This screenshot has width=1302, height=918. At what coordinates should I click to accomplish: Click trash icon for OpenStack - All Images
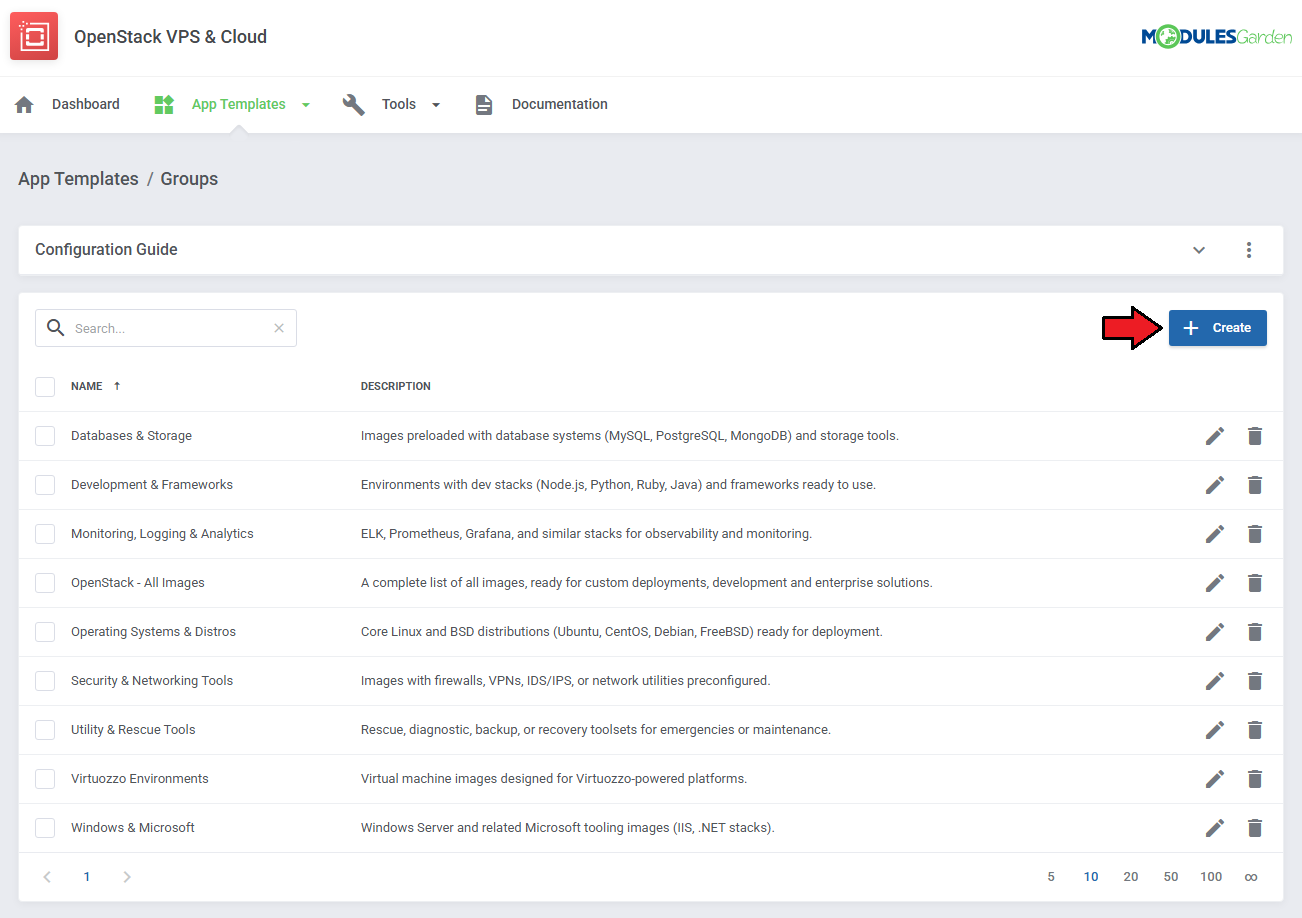pos(1255,583)
